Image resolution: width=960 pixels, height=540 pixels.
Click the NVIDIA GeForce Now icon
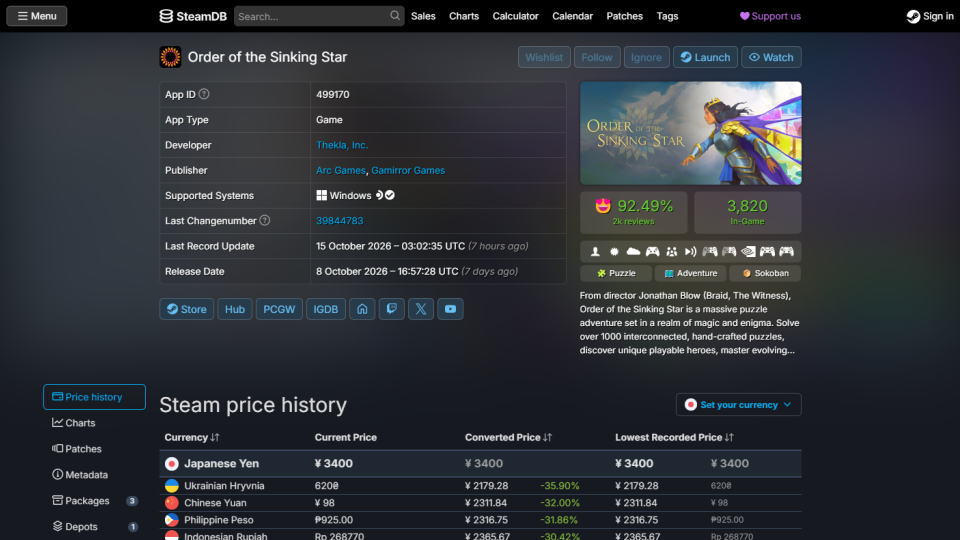coord(748,252)
